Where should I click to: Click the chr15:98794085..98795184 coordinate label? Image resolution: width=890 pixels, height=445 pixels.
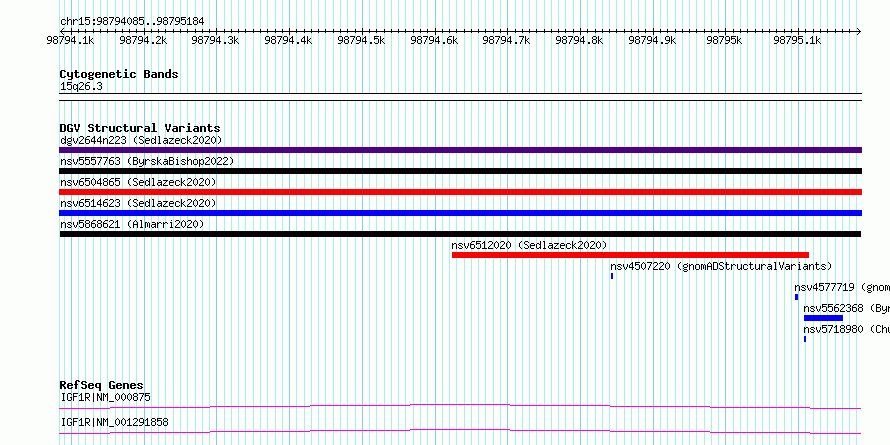132,22
